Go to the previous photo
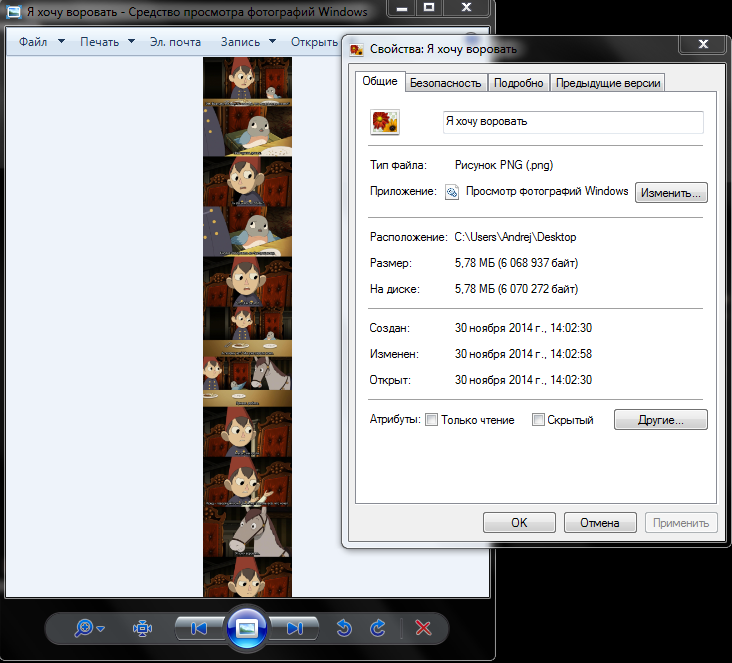This screenshot has height=663, width=732. click(x=198, y=628)
